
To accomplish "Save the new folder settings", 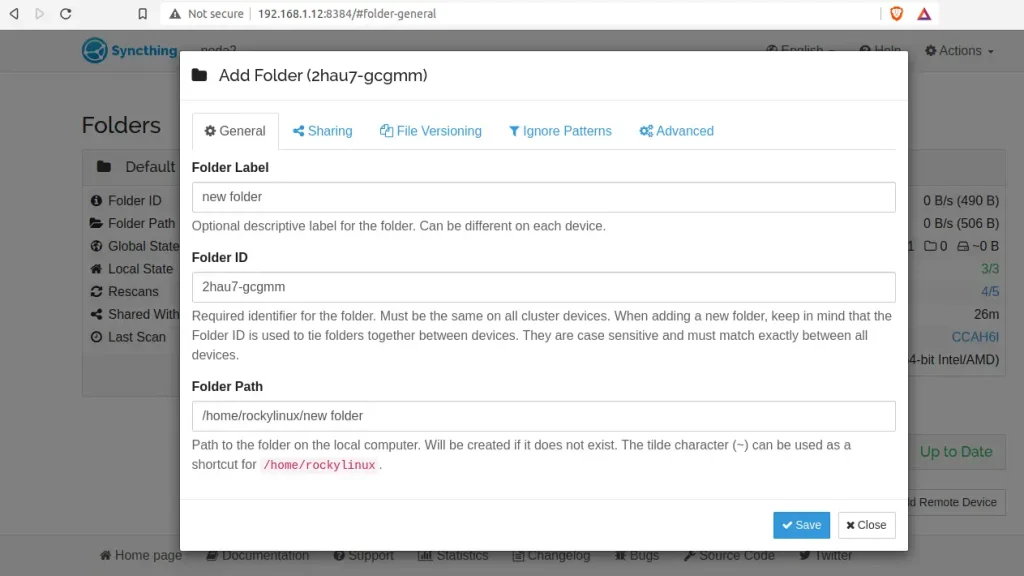I will (x=801, y=525).
